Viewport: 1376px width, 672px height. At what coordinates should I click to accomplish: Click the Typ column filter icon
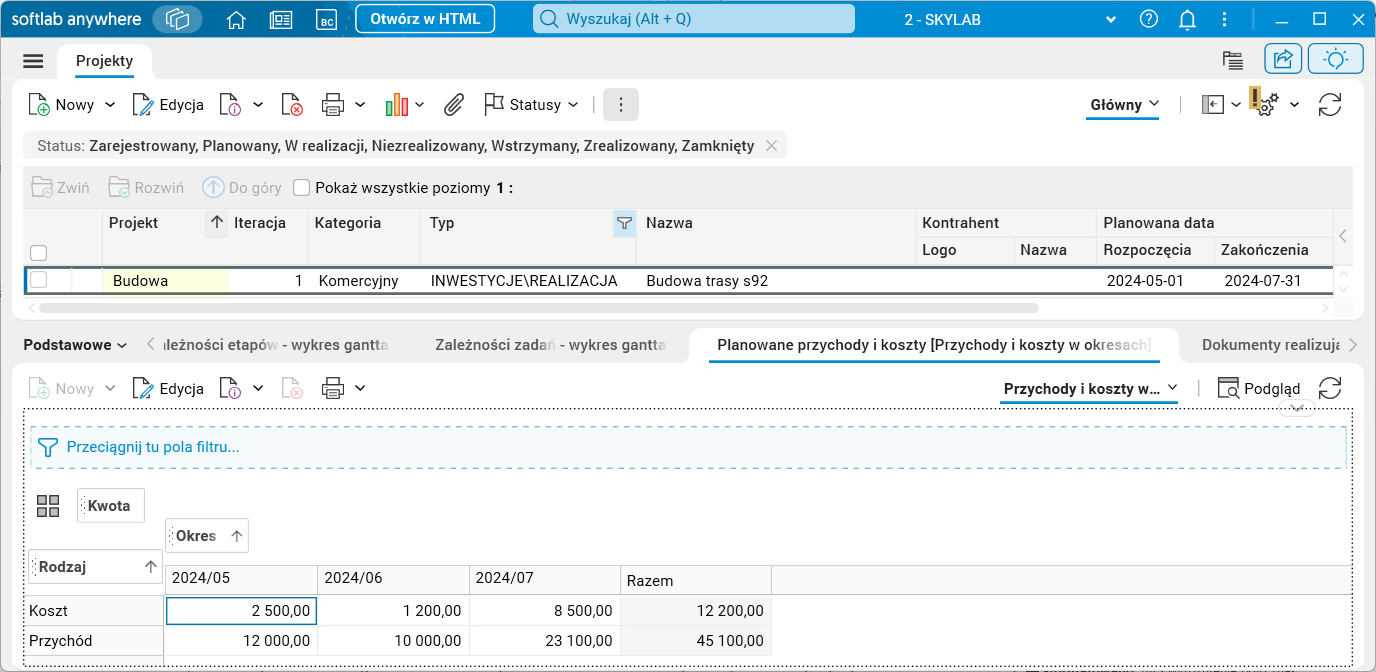pyautogui.click(x=624, y=223)
